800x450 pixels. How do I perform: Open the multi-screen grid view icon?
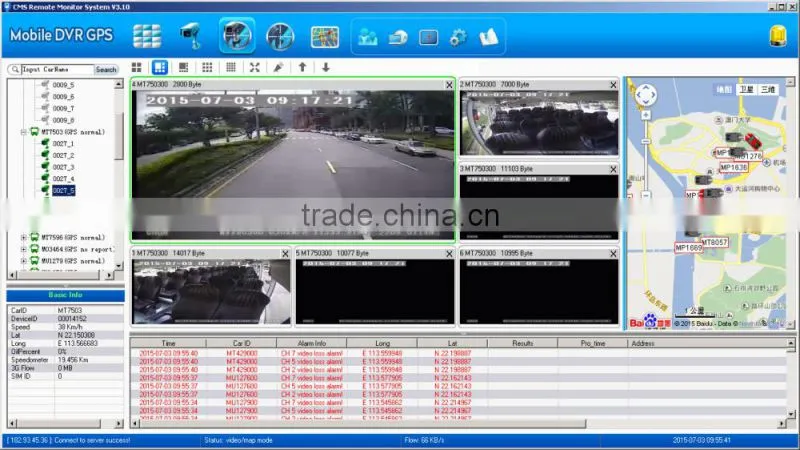[147, 36]
